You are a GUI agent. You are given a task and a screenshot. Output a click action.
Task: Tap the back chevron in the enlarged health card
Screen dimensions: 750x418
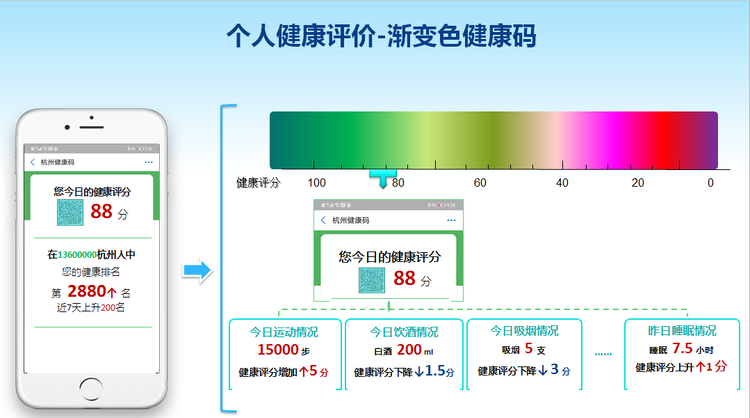[x=323, y=220]
